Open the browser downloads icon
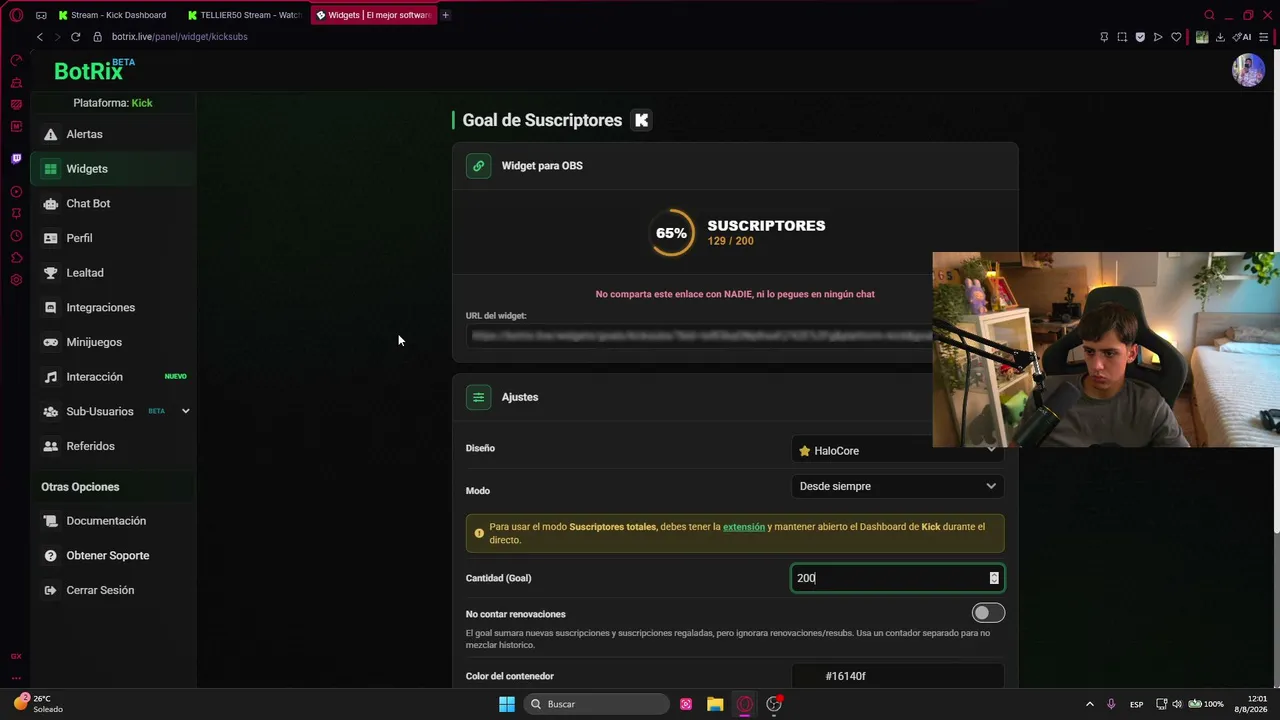 tap(1220, 37)
